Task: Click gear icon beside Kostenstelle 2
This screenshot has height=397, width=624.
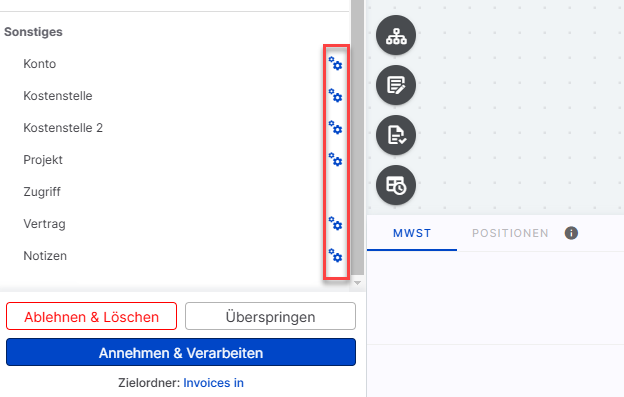Action: (x=335, y=127)
